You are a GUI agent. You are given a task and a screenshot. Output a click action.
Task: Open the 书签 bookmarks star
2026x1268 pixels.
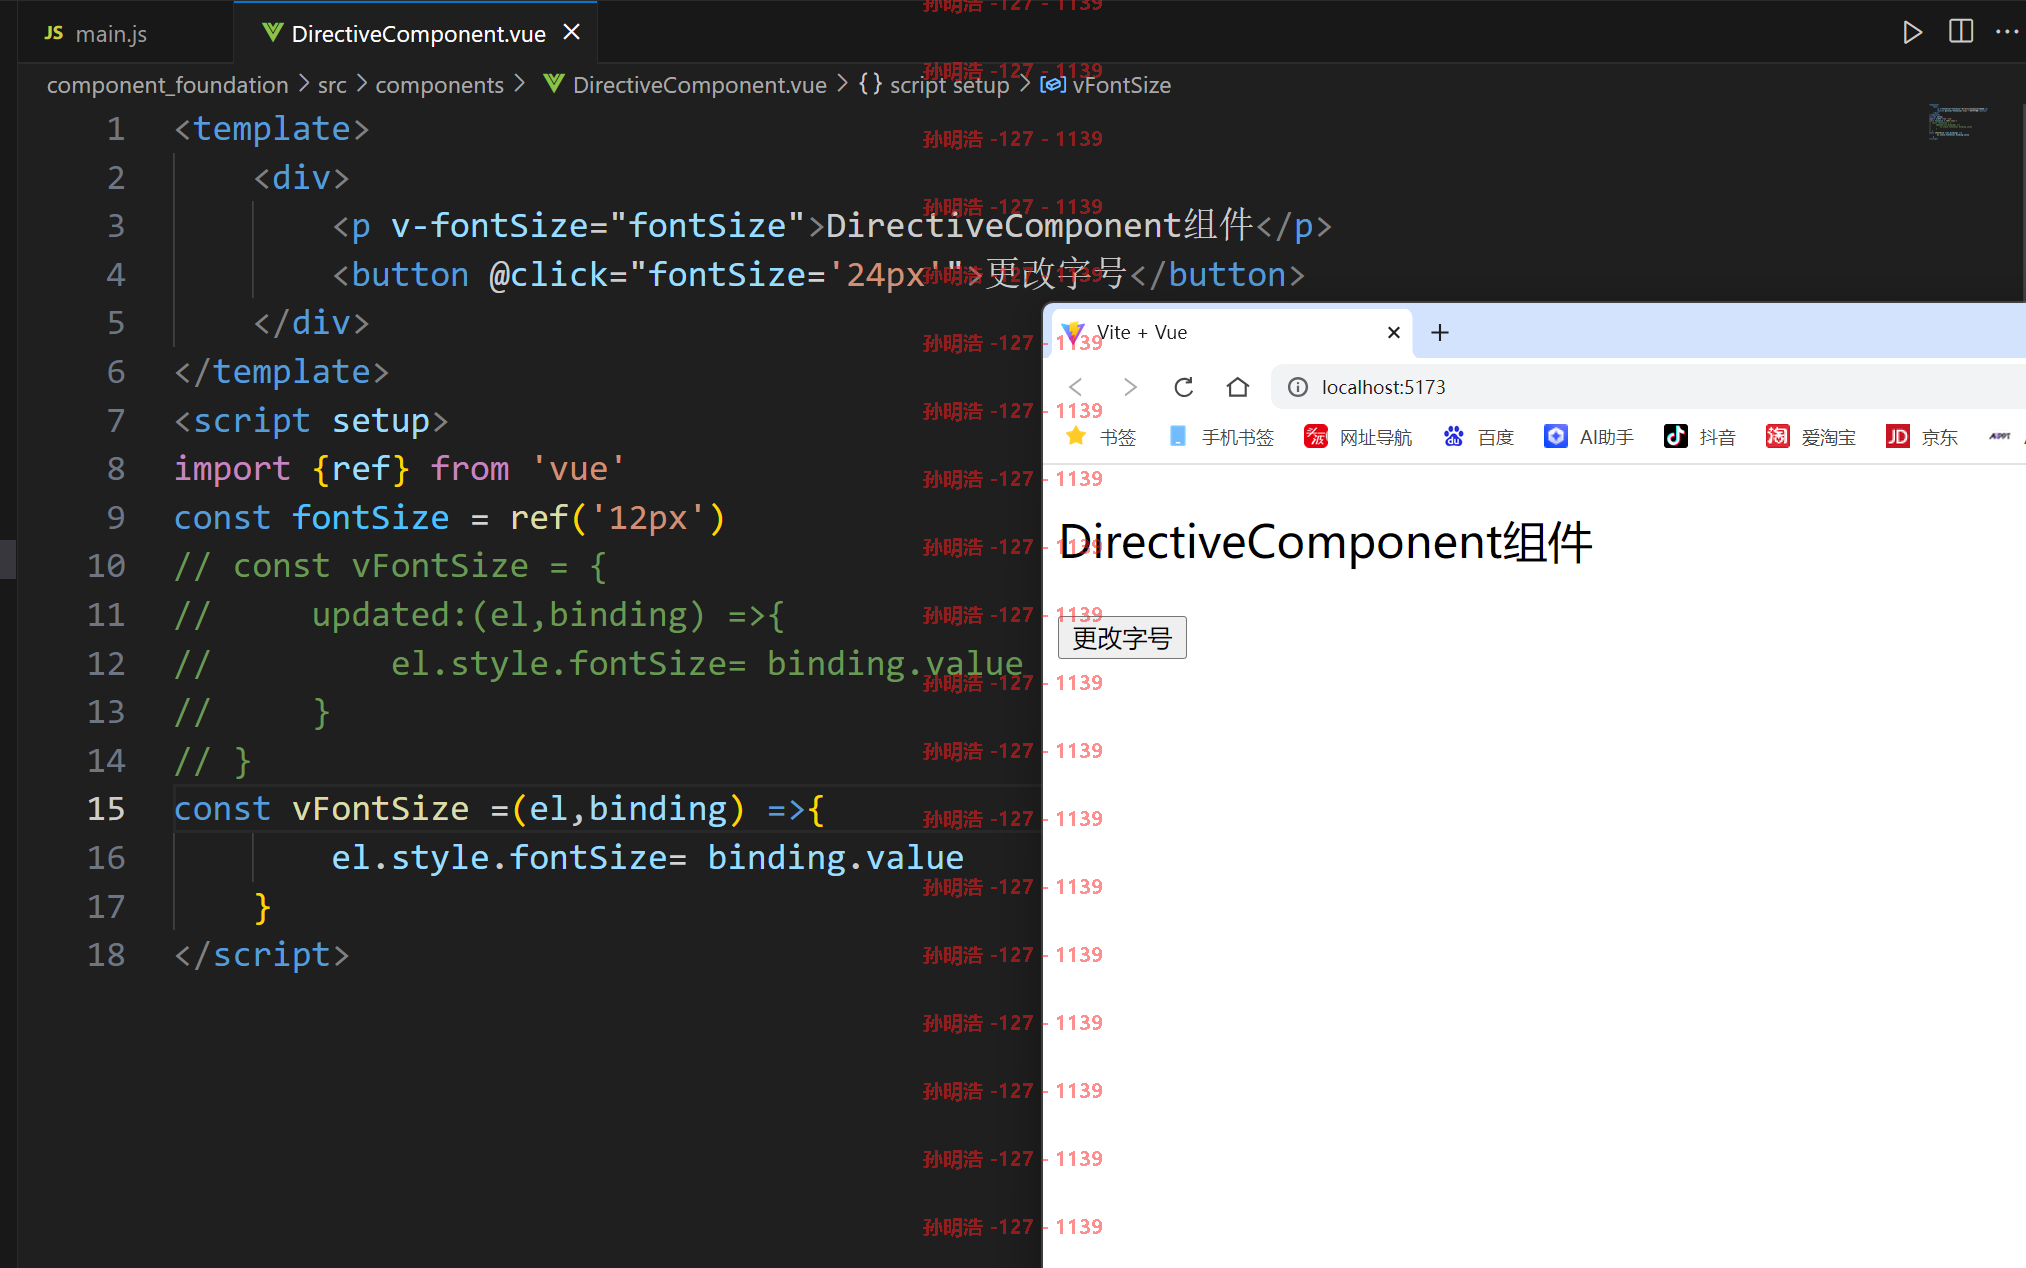[x=1101, y=437]
